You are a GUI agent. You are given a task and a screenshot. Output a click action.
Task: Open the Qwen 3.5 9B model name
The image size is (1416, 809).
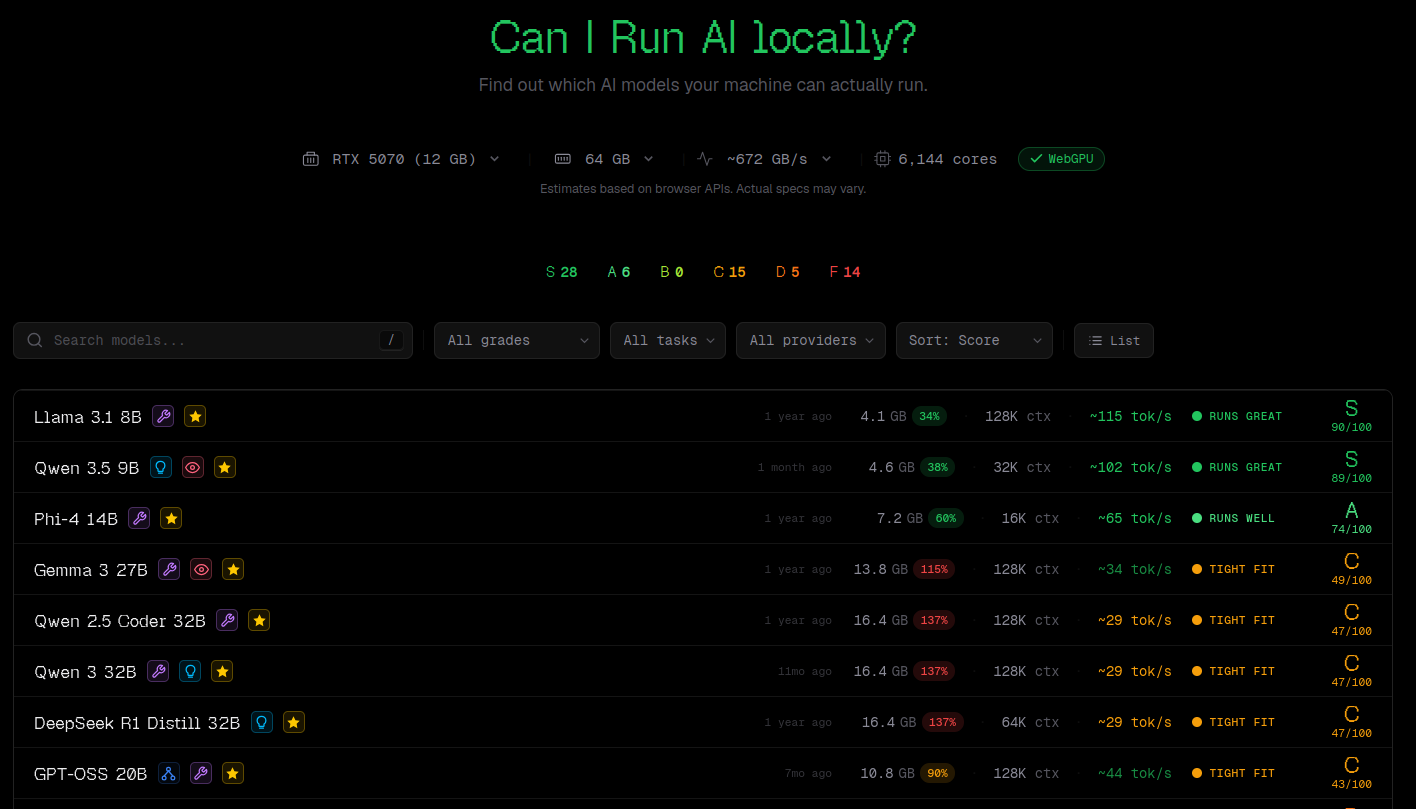pyautogui.click(x=86, y=468)
